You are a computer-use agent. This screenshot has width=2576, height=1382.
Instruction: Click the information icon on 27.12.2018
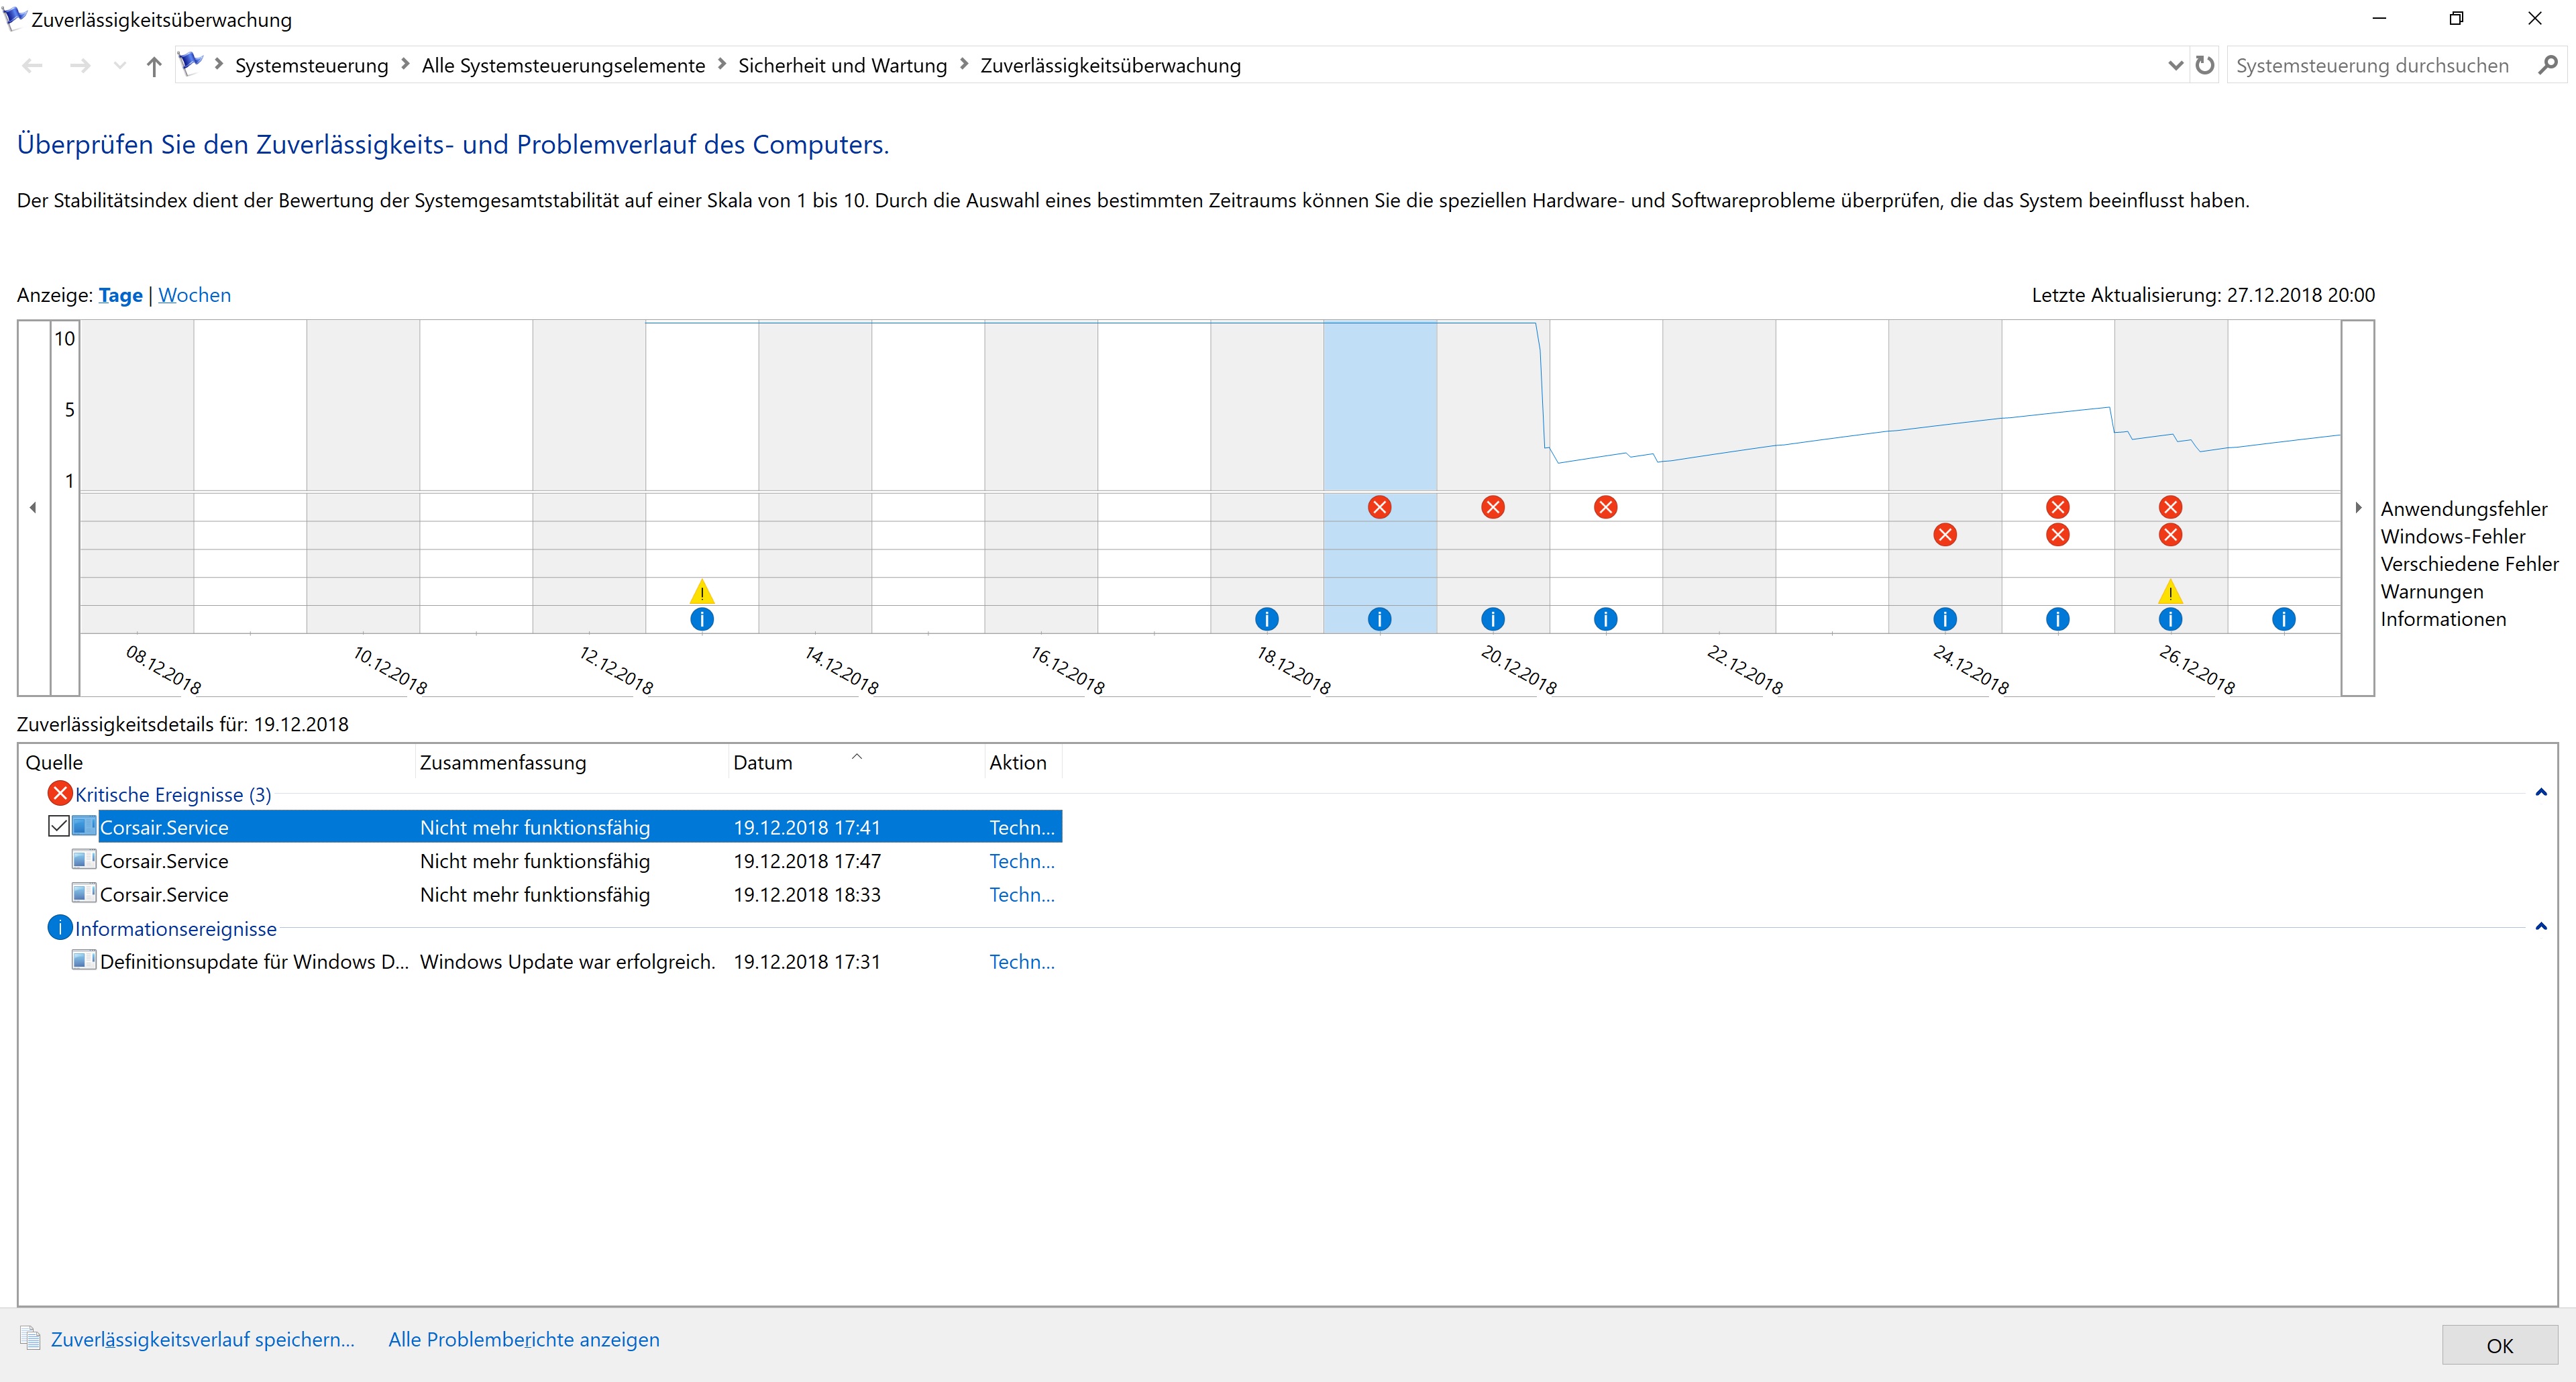(x=2283, y=619)
